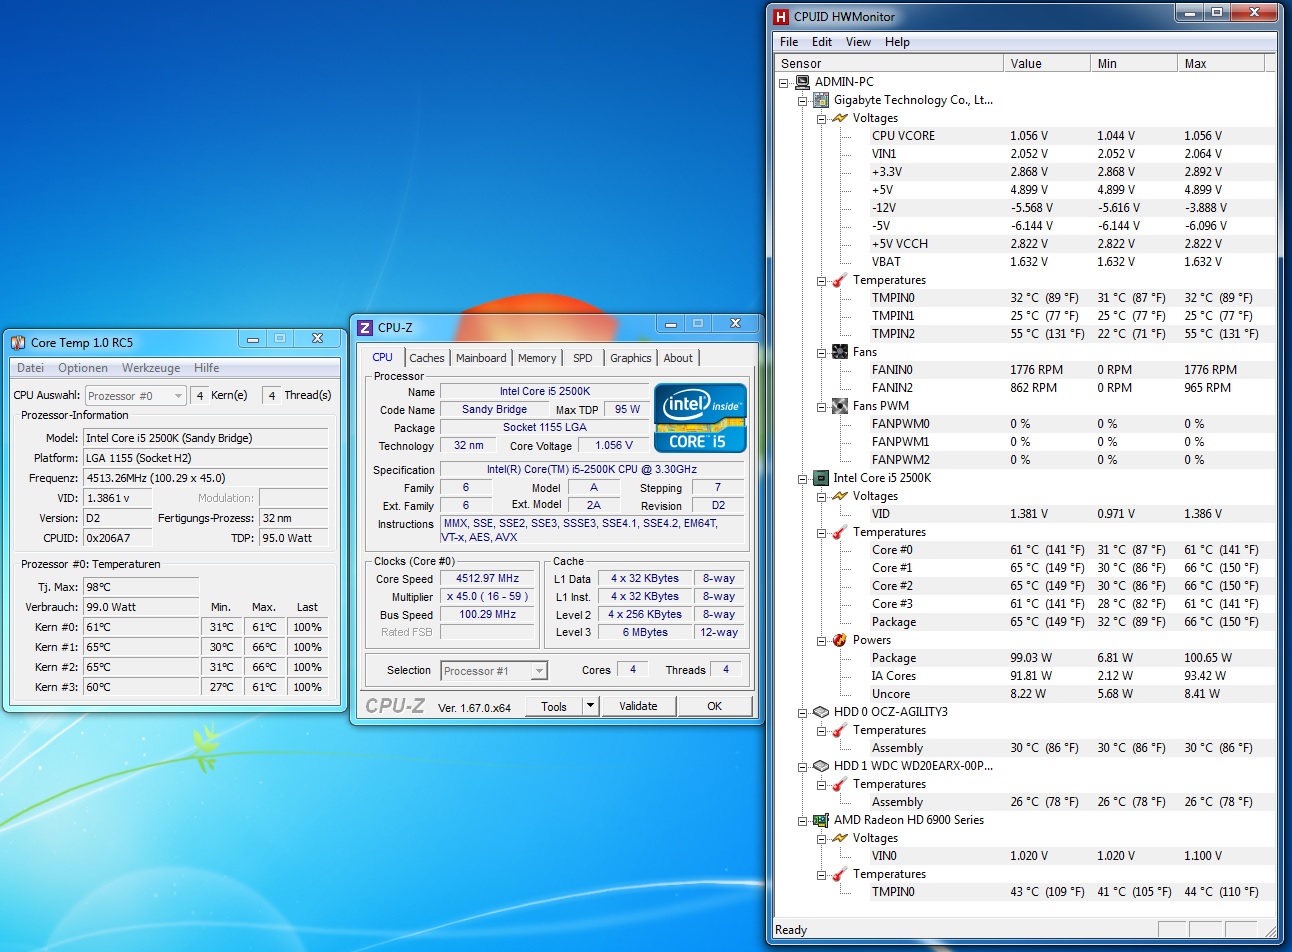Image resolution: width=1292 pixels, height=952 pixels.
Task: Click the Sensor column header
Action: point(889,63)
